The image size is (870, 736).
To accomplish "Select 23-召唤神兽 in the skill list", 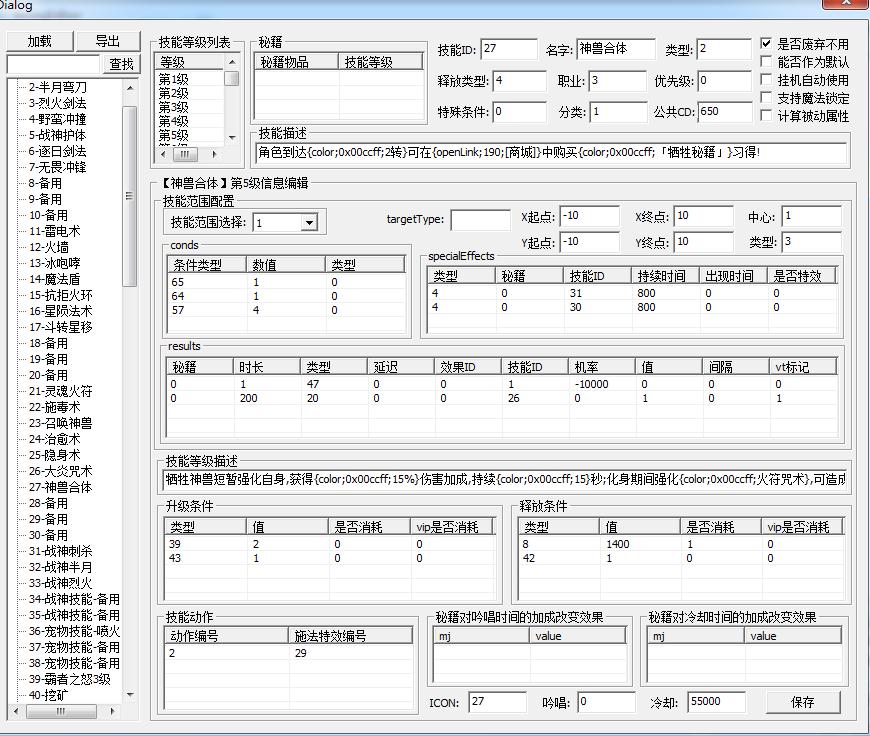I will coord(60,423).
